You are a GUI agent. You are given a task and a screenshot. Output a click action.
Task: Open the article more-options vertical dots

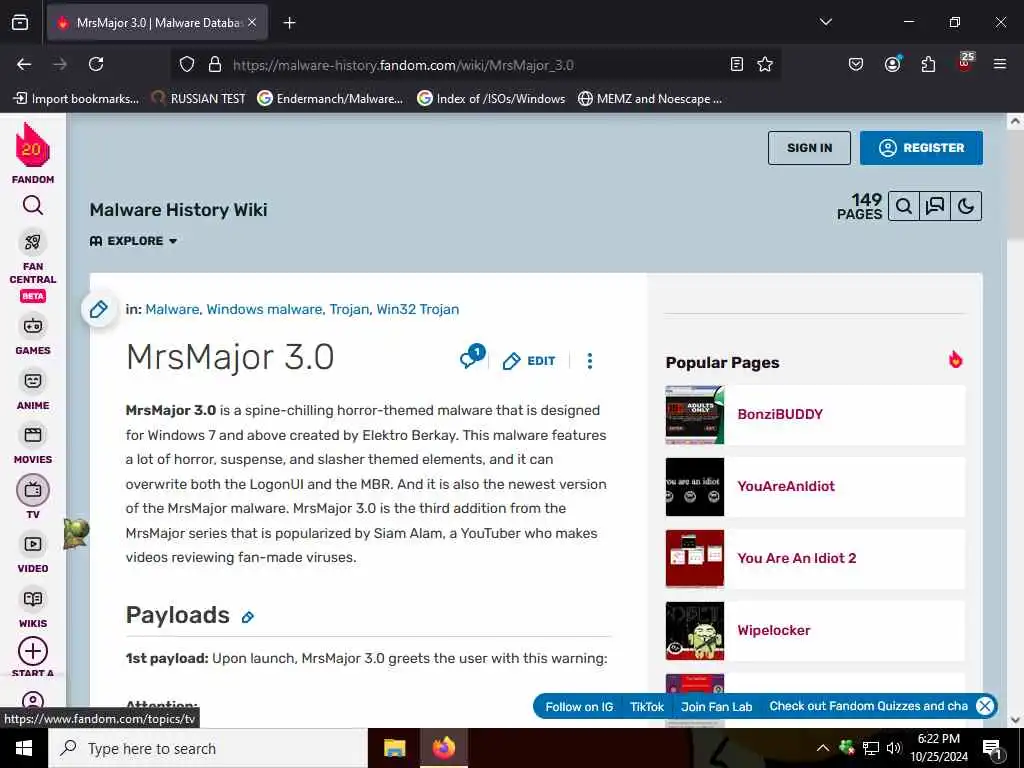click(x=590, y=361)
